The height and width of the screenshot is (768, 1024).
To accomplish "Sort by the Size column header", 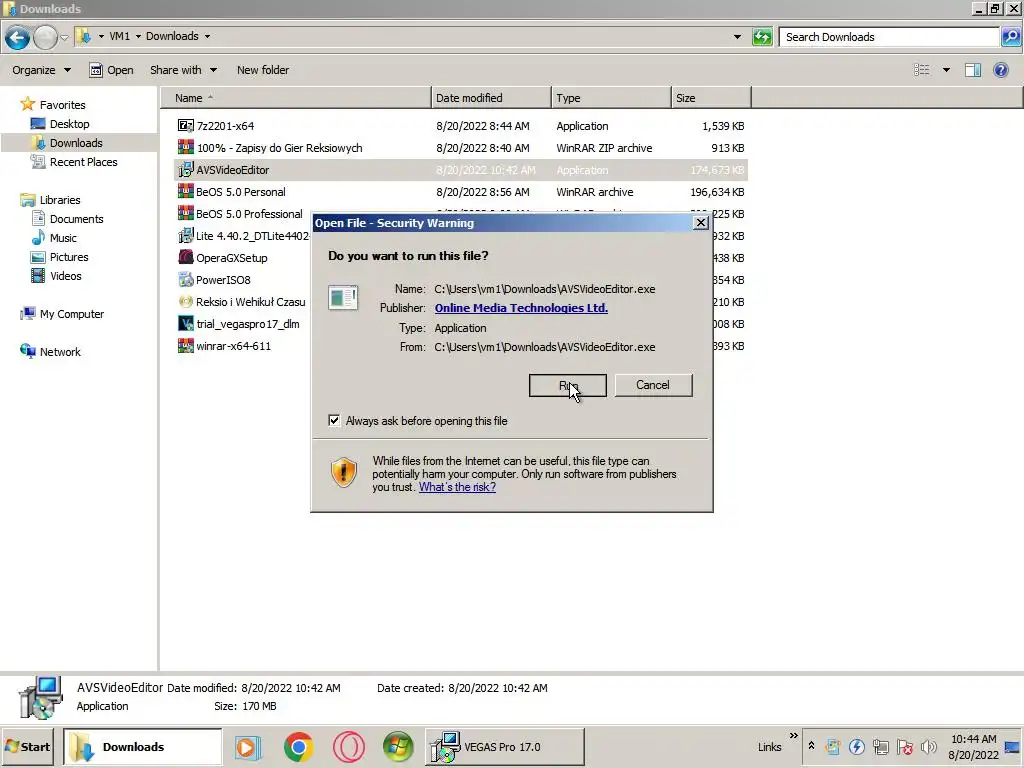I will click(711, 98).
